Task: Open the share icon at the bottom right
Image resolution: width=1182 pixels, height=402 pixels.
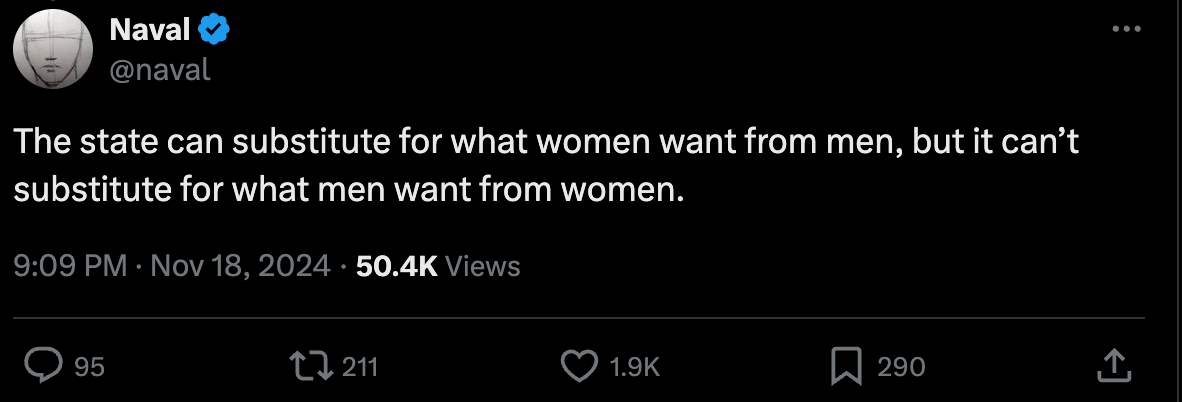Action: pos(1113,367)
